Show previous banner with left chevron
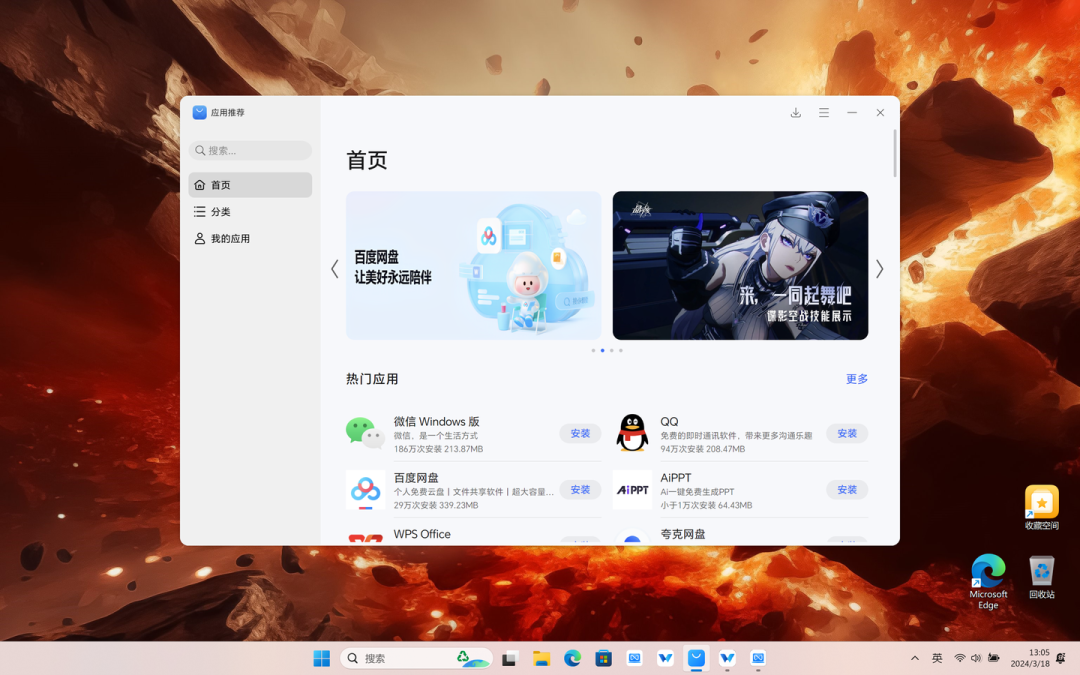1080x675 pixels. point(335,269)
